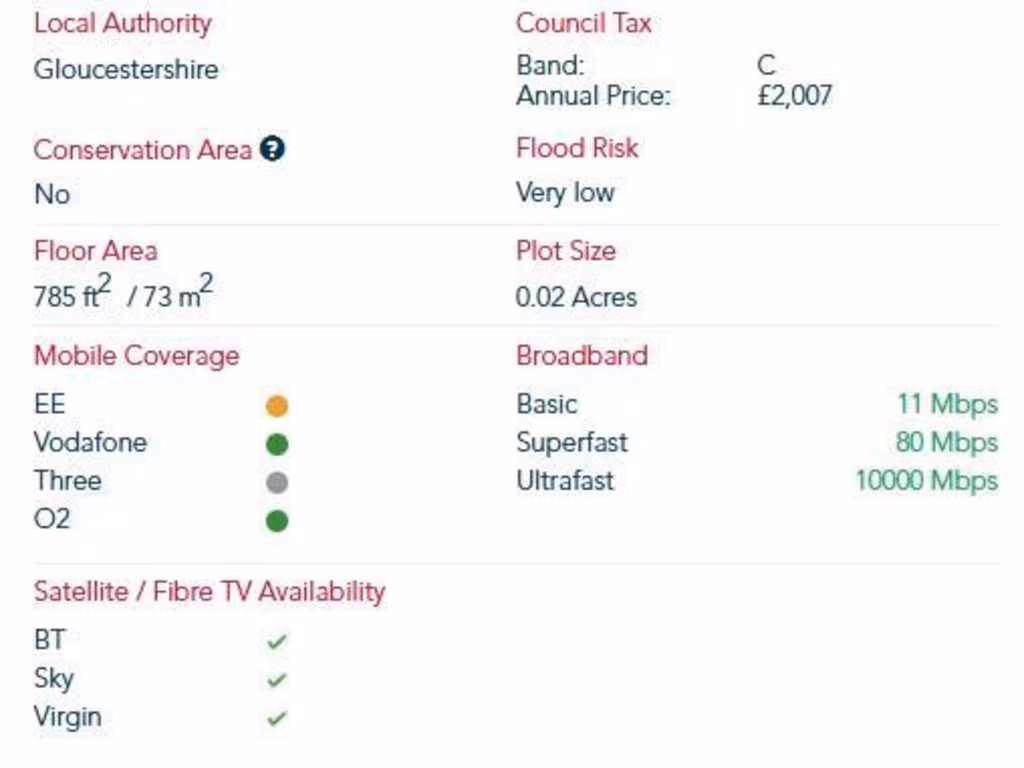Click the green O2 coverage indicator dot
The height and width of the screenshot is (768, 1024).
coord(277,521)
